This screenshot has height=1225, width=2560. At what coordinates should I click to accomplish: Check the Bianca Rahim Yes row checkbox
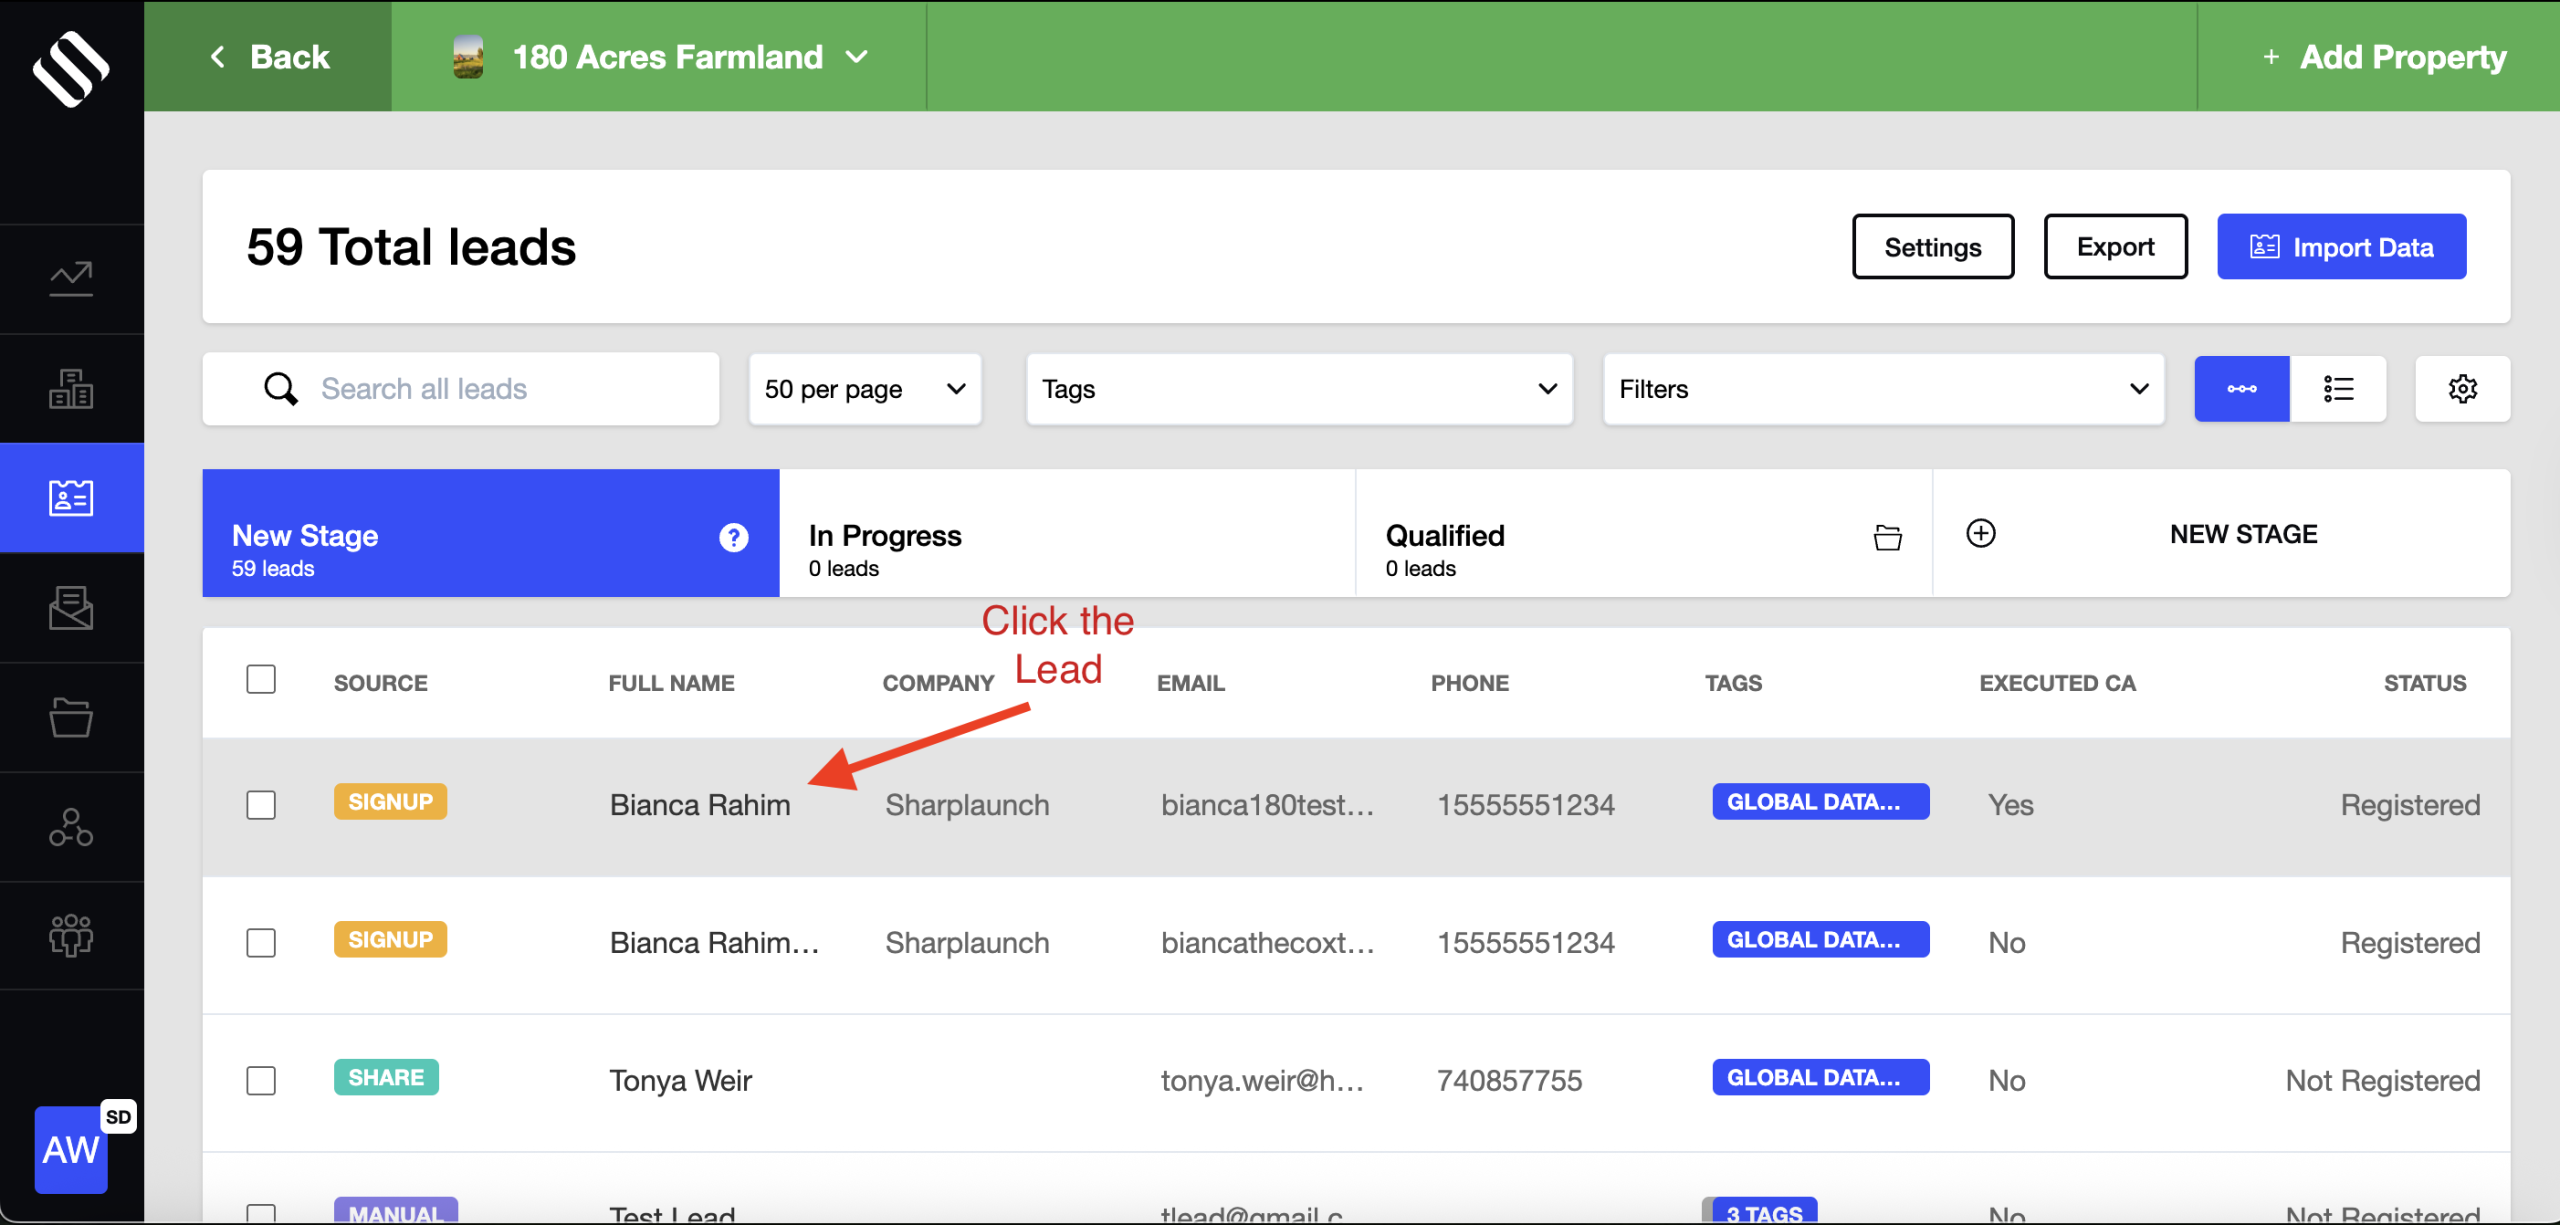click(x=261, y=805)
